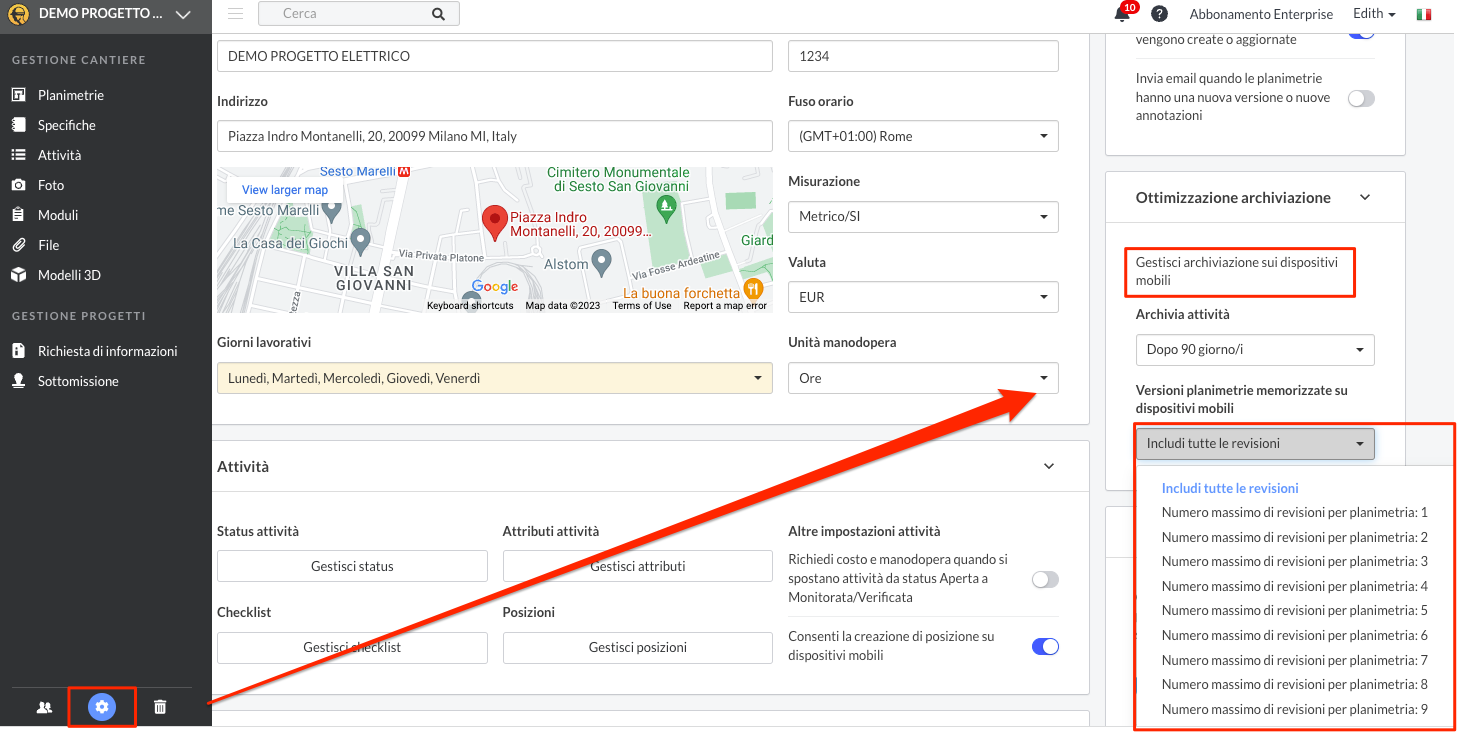This screenshot has width=1457, height=732.
Task: Open project settings gear icon
Action: click(101, 707)
